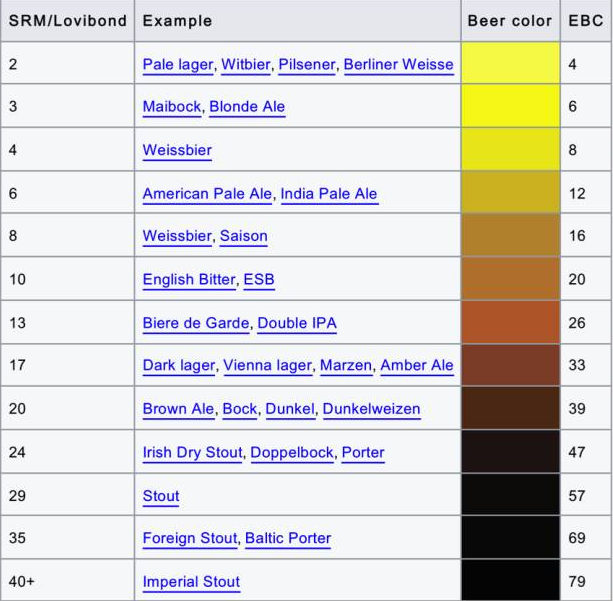Follow the Pilsener link

point(306,65)
